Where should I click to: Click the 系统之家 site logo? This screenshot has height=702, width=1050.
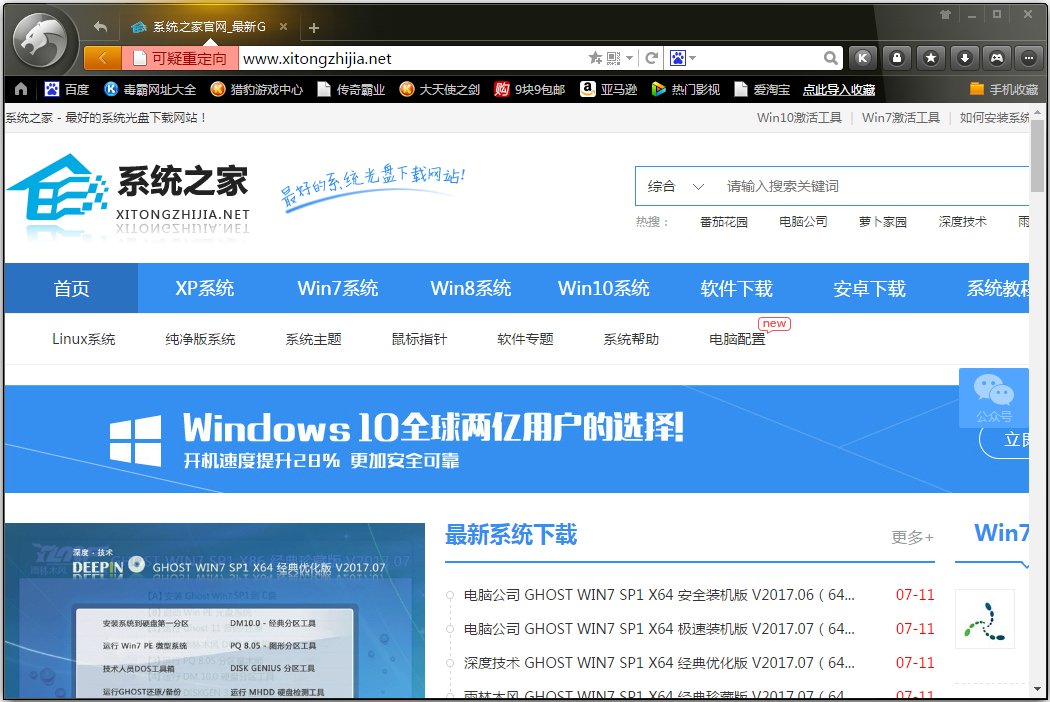click(129, 196)
